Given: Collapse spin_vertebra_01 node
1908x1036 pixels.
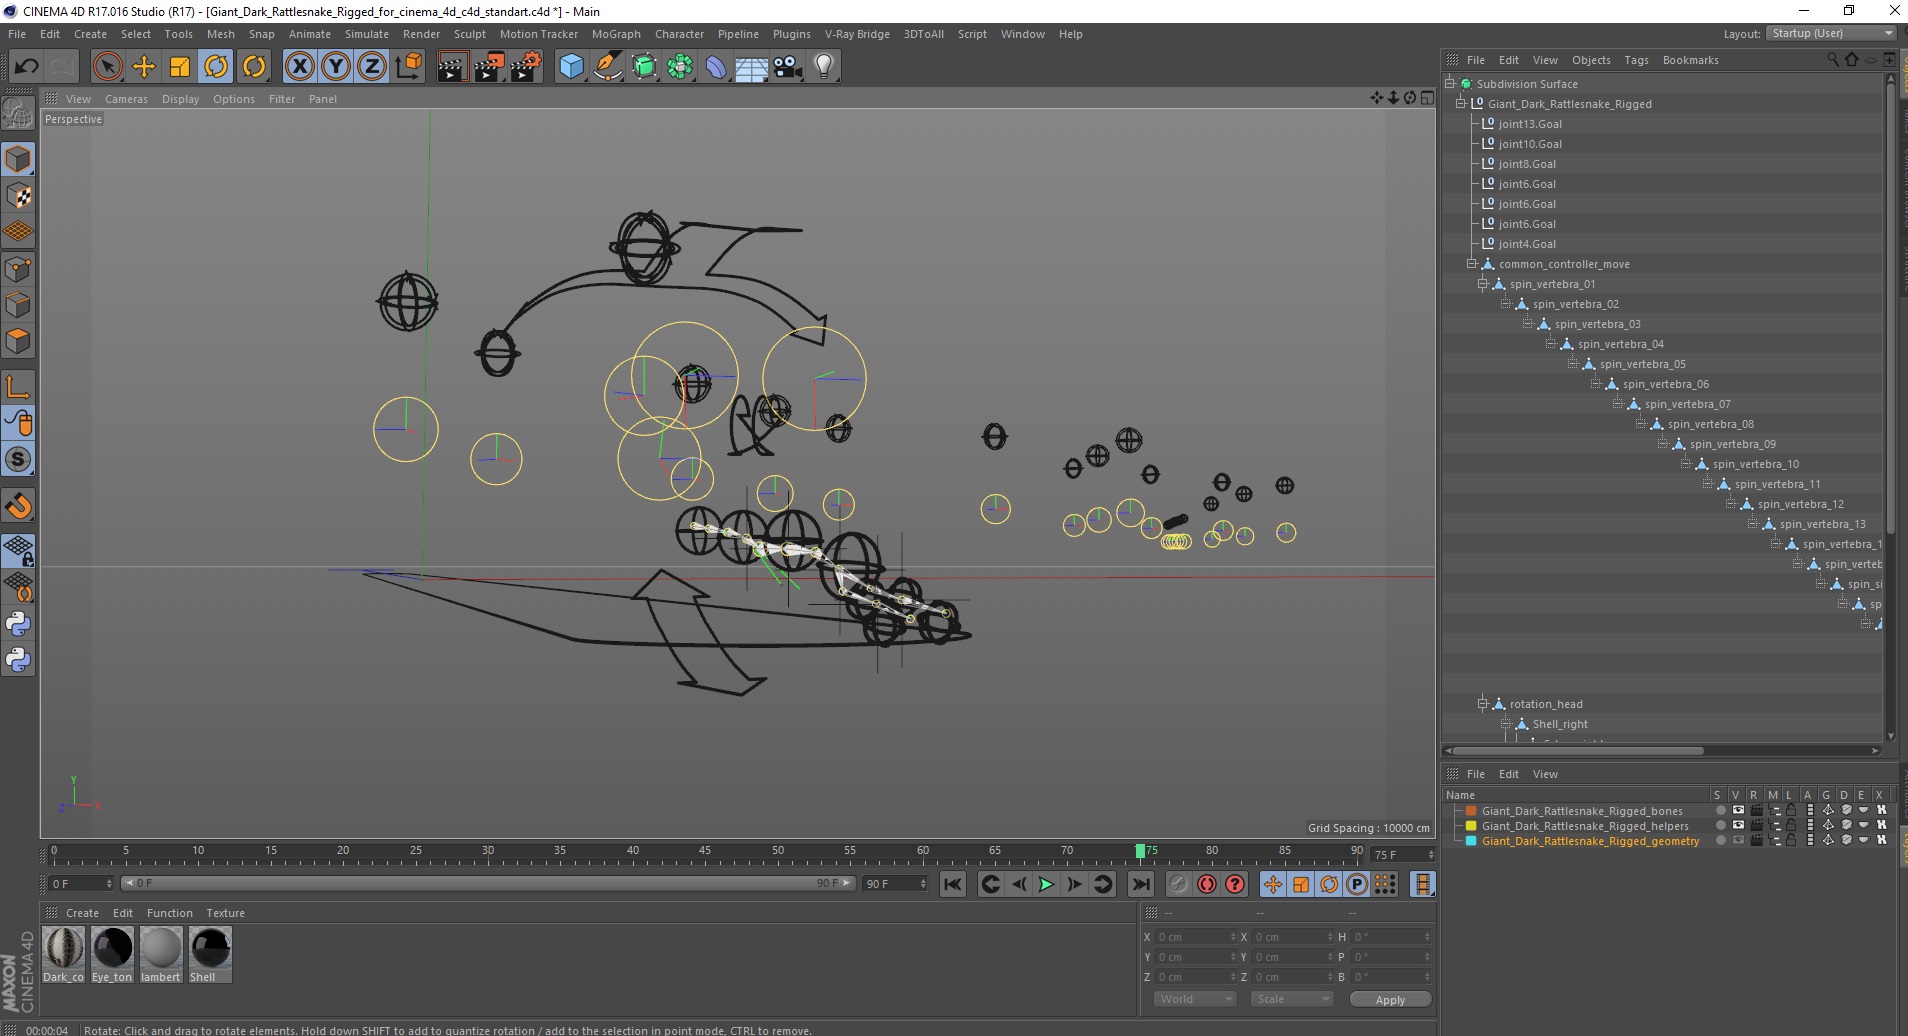Looking at the screenshot, I should (1483, 284).
